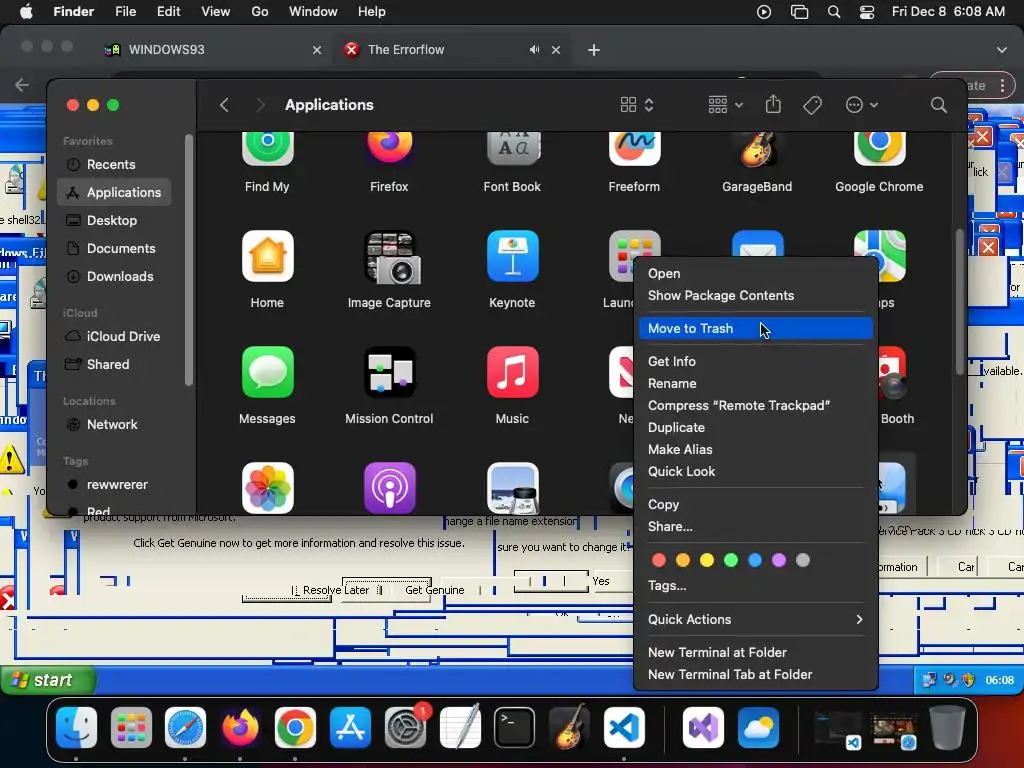Select the Freeform app icon
The width and height of the screenshot is (1024, 768).
tap(634, 148)
